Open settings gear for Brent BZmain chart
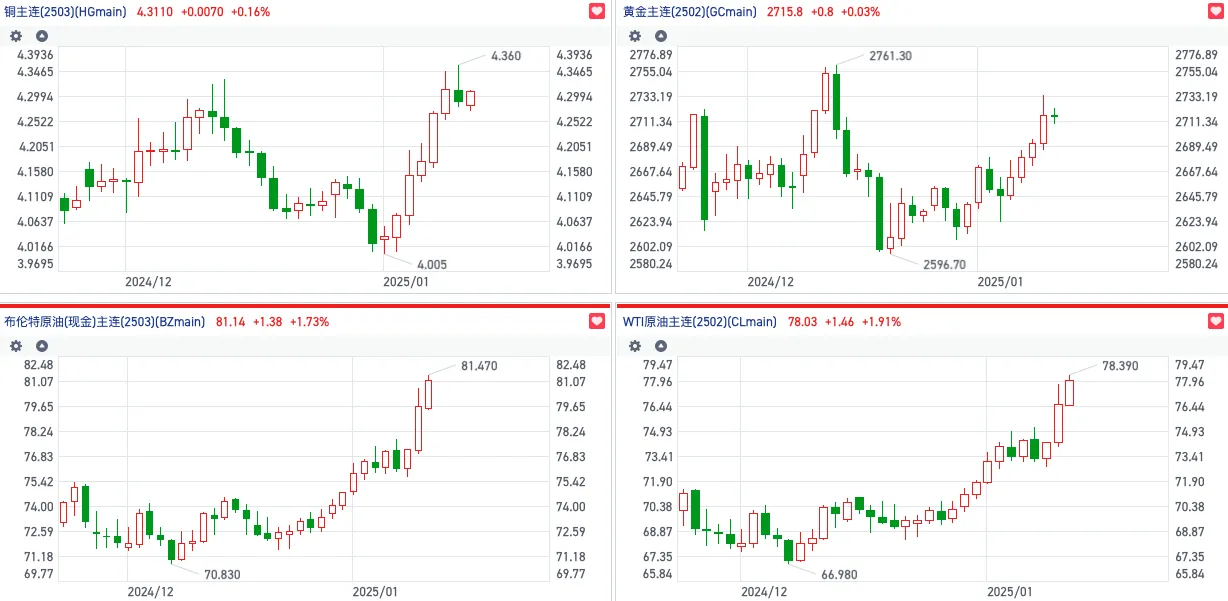The width and height of the screenshot is (1228, 601). [16, 346]
